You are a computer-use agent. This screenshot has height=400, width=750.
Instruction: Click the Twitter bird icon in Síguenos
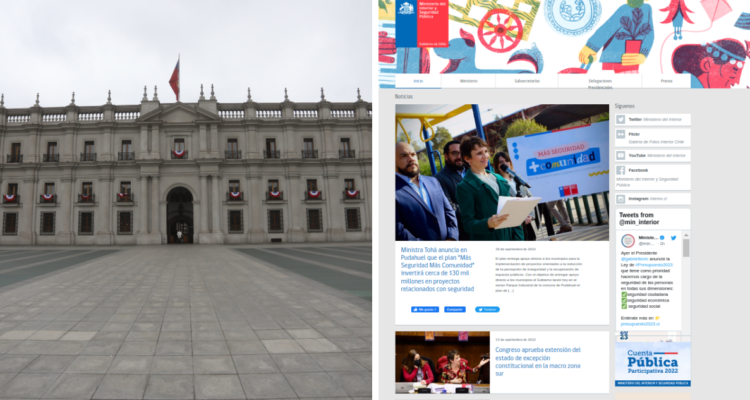tap(621, 120)
